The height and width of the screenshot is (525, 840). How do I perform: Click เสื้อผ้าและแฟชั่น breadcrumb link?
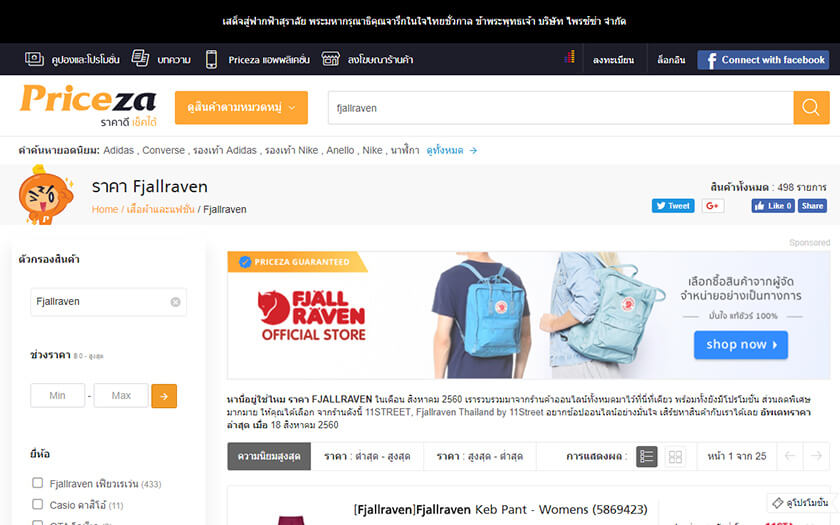click(x=160, y=209)
